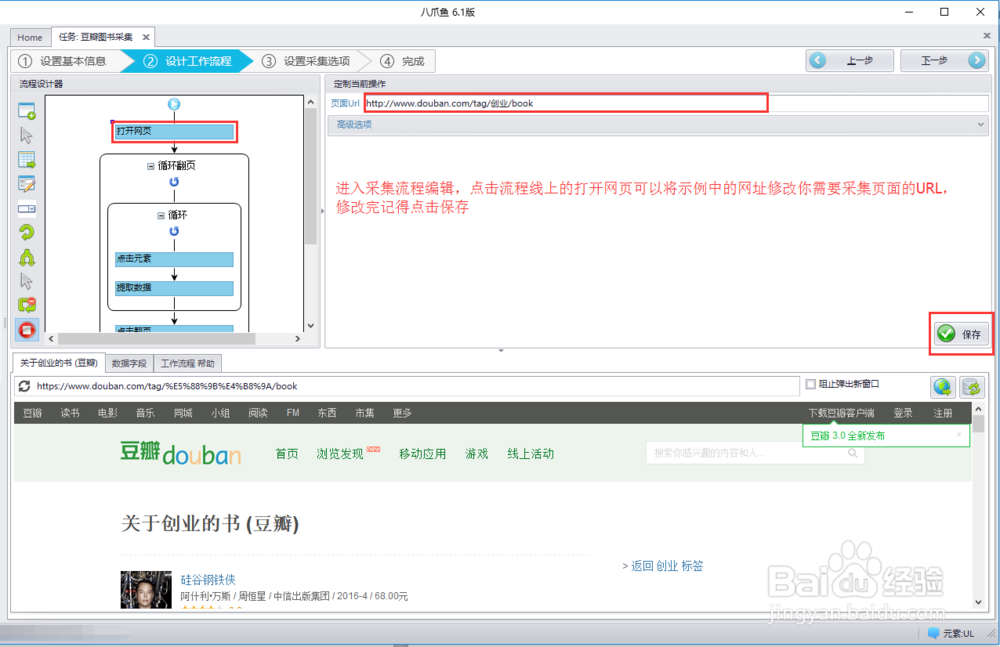Click douban search magnifier icon
This screenshot has height=647, width=1000.
(853, 453)
